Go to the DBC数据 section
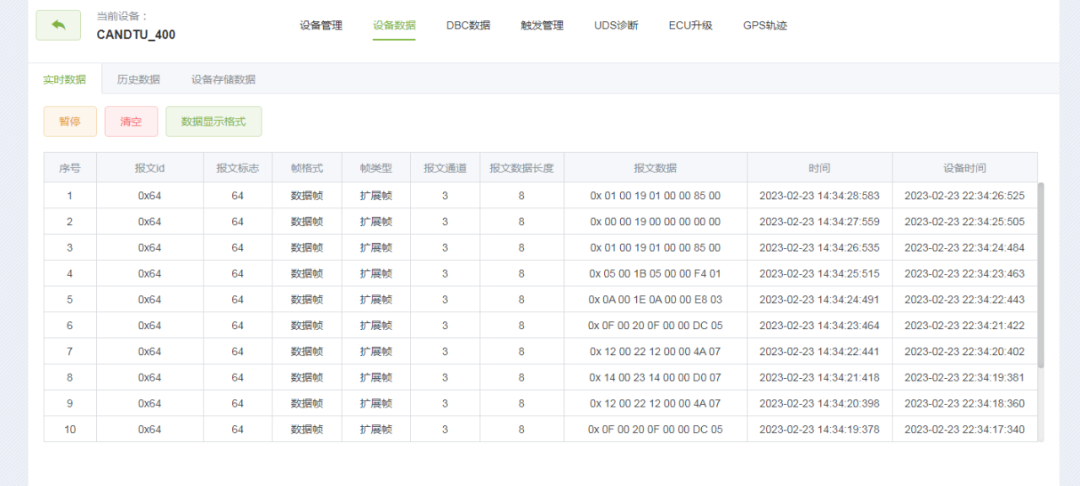The width and height of the screenshot is (1080, 486). point(468,26)
